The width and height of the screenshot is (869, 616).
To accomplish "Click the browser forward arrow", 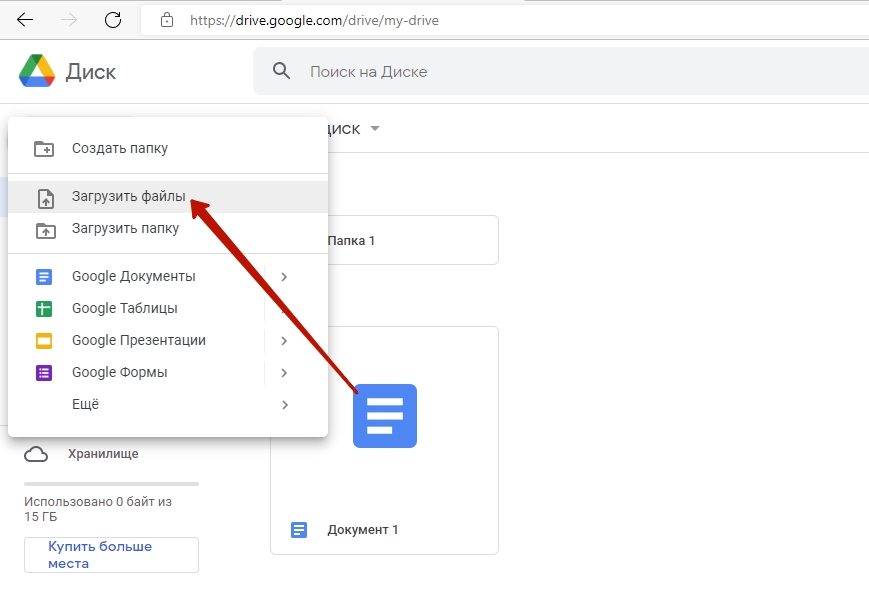I will click(x=69, y=21).
